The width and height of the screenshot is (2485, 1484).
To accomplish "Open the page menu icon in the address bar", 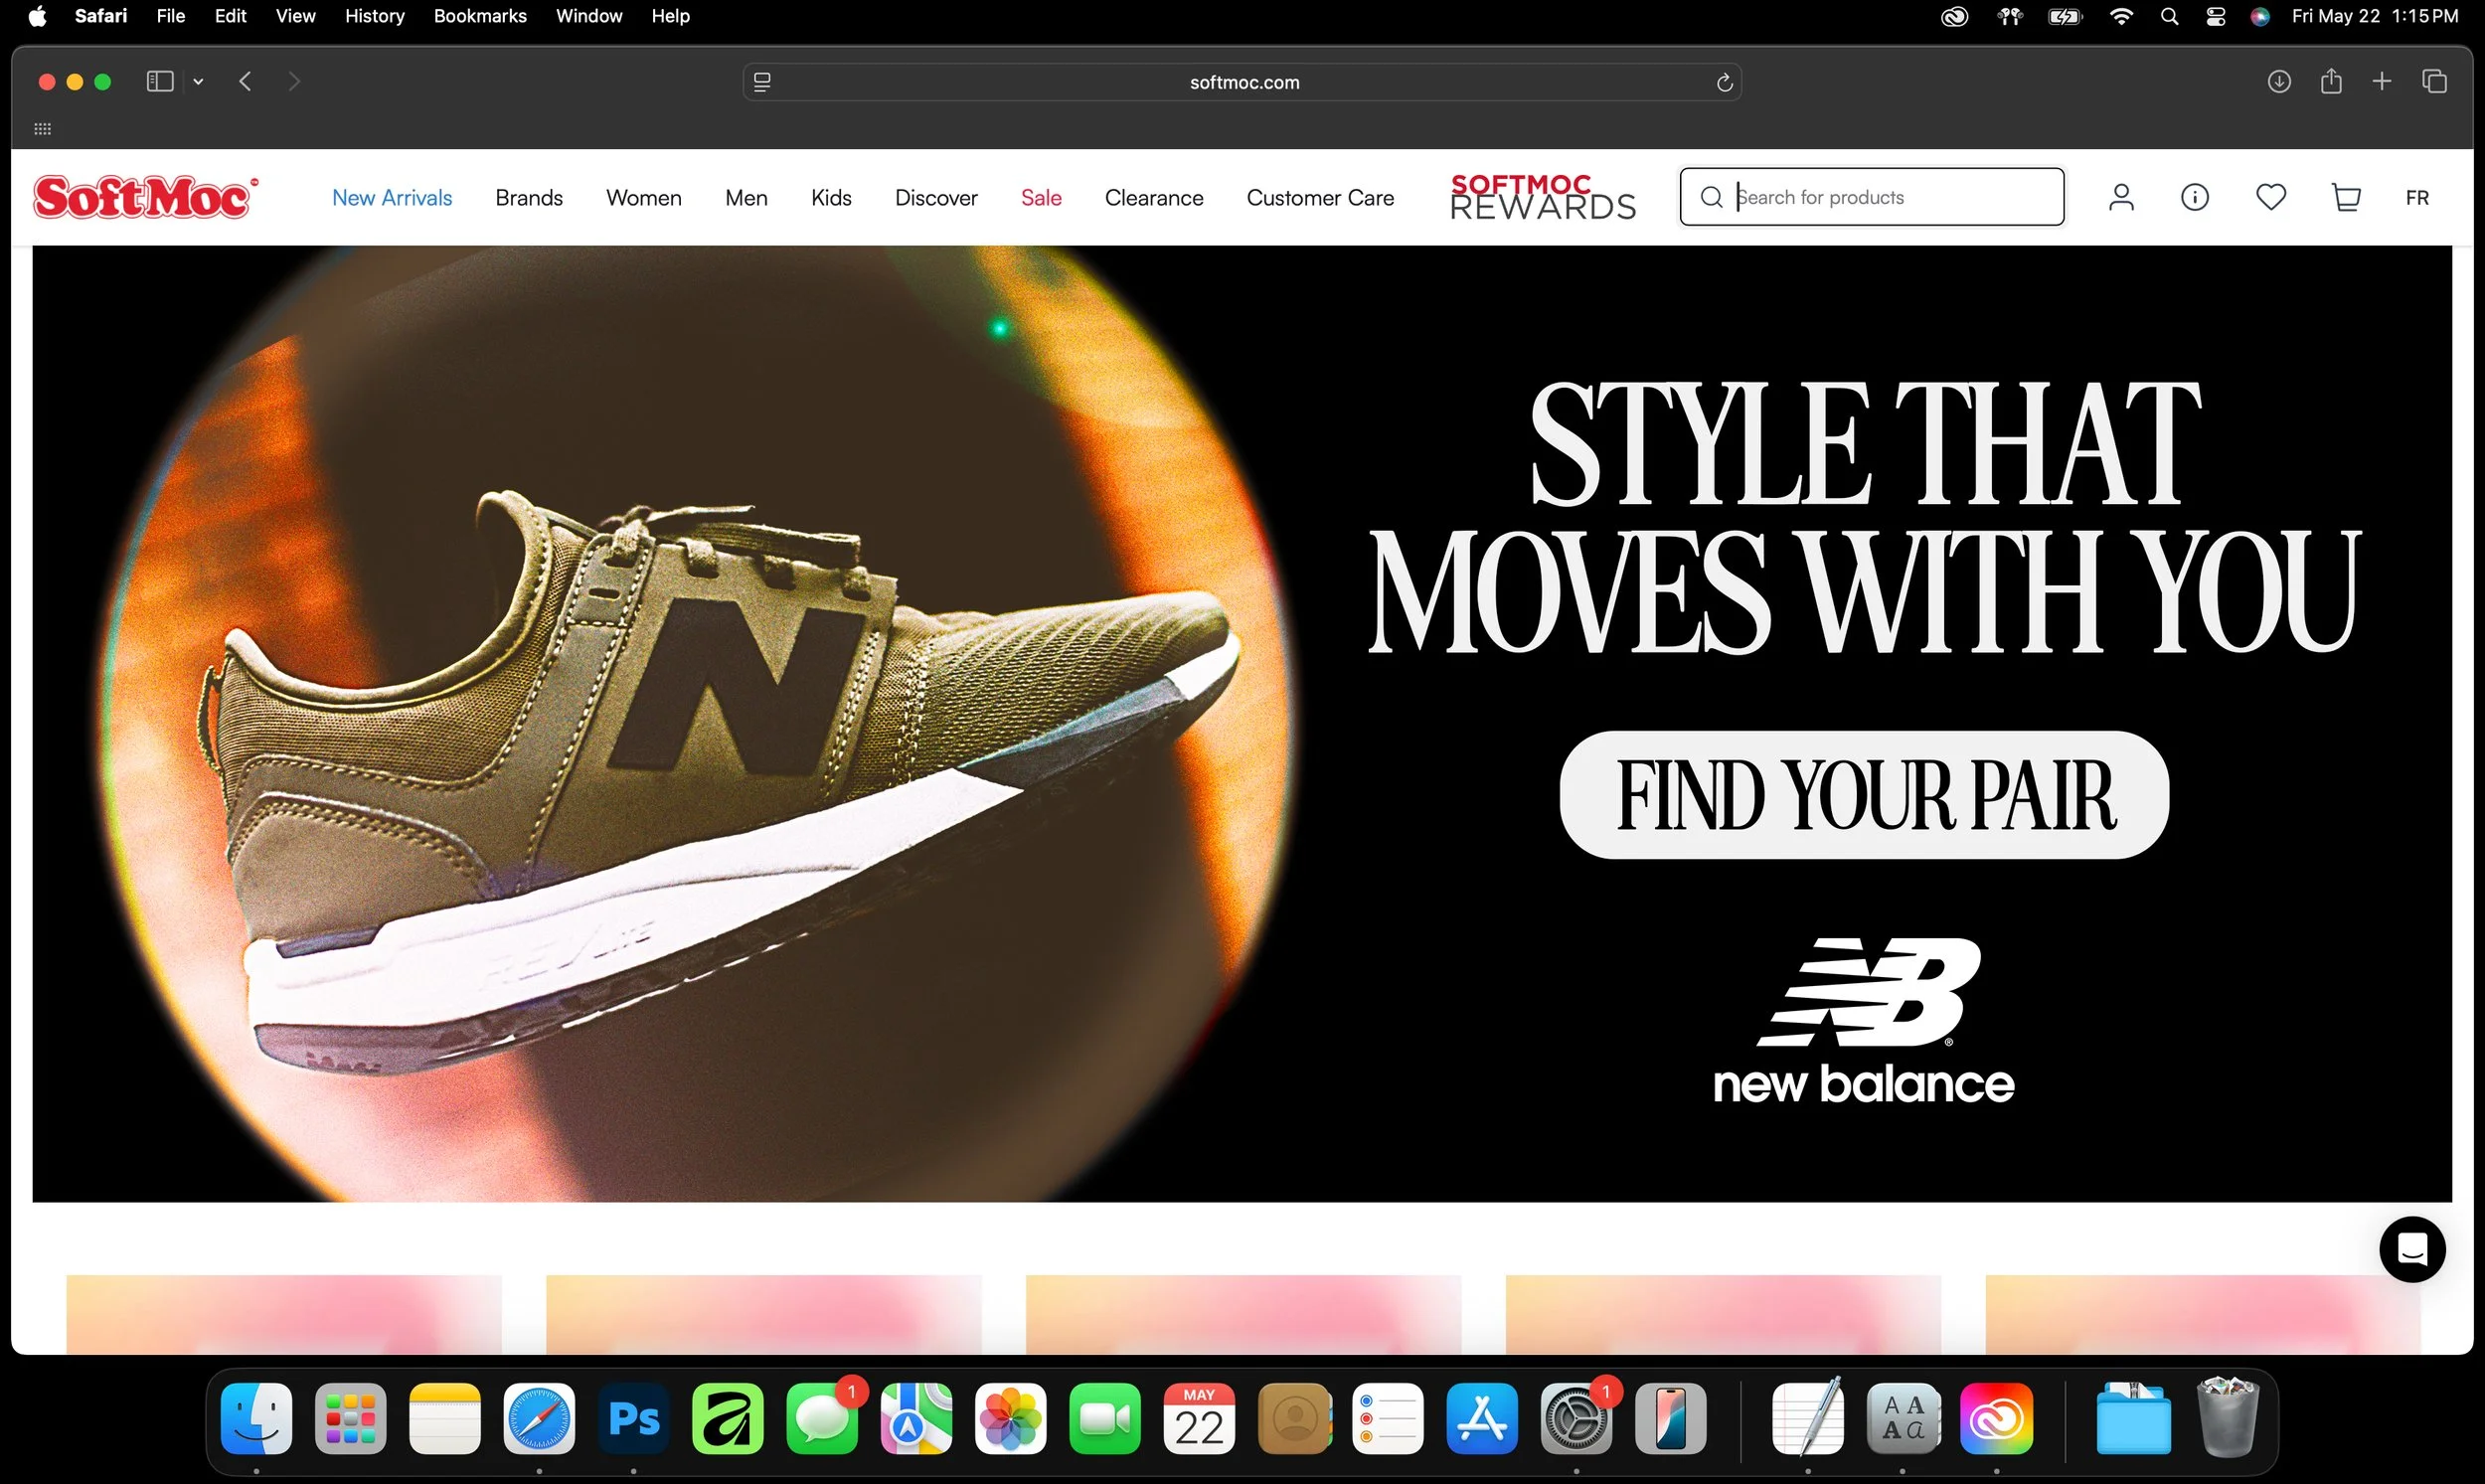I will click(762, 82).
